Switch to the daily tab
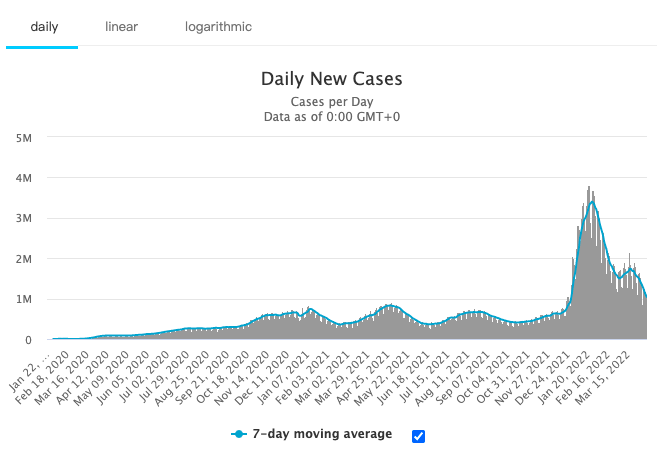660x463 pixels. coord(44,27)
